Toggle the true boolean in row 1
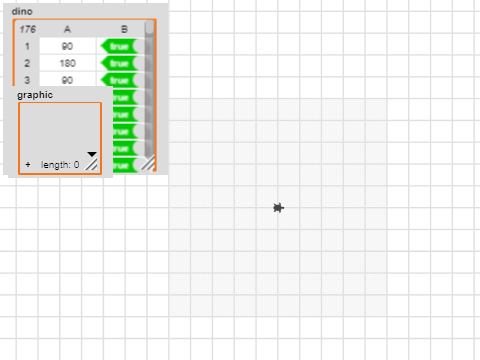Image resolution: width=480 pixels, height=360 pixels. coord(120,46)
